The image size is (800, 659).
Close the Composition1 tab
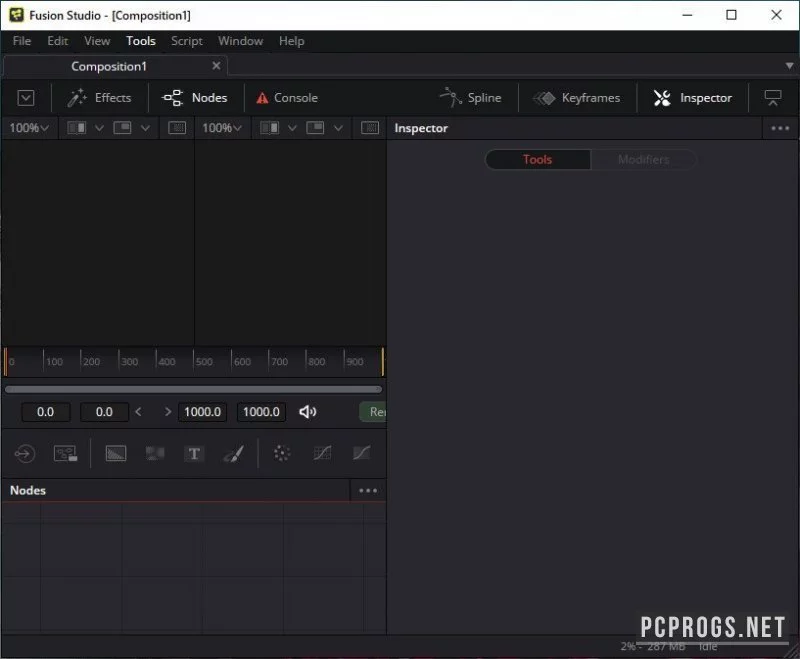pyautogui.click(x=216, y=66)
